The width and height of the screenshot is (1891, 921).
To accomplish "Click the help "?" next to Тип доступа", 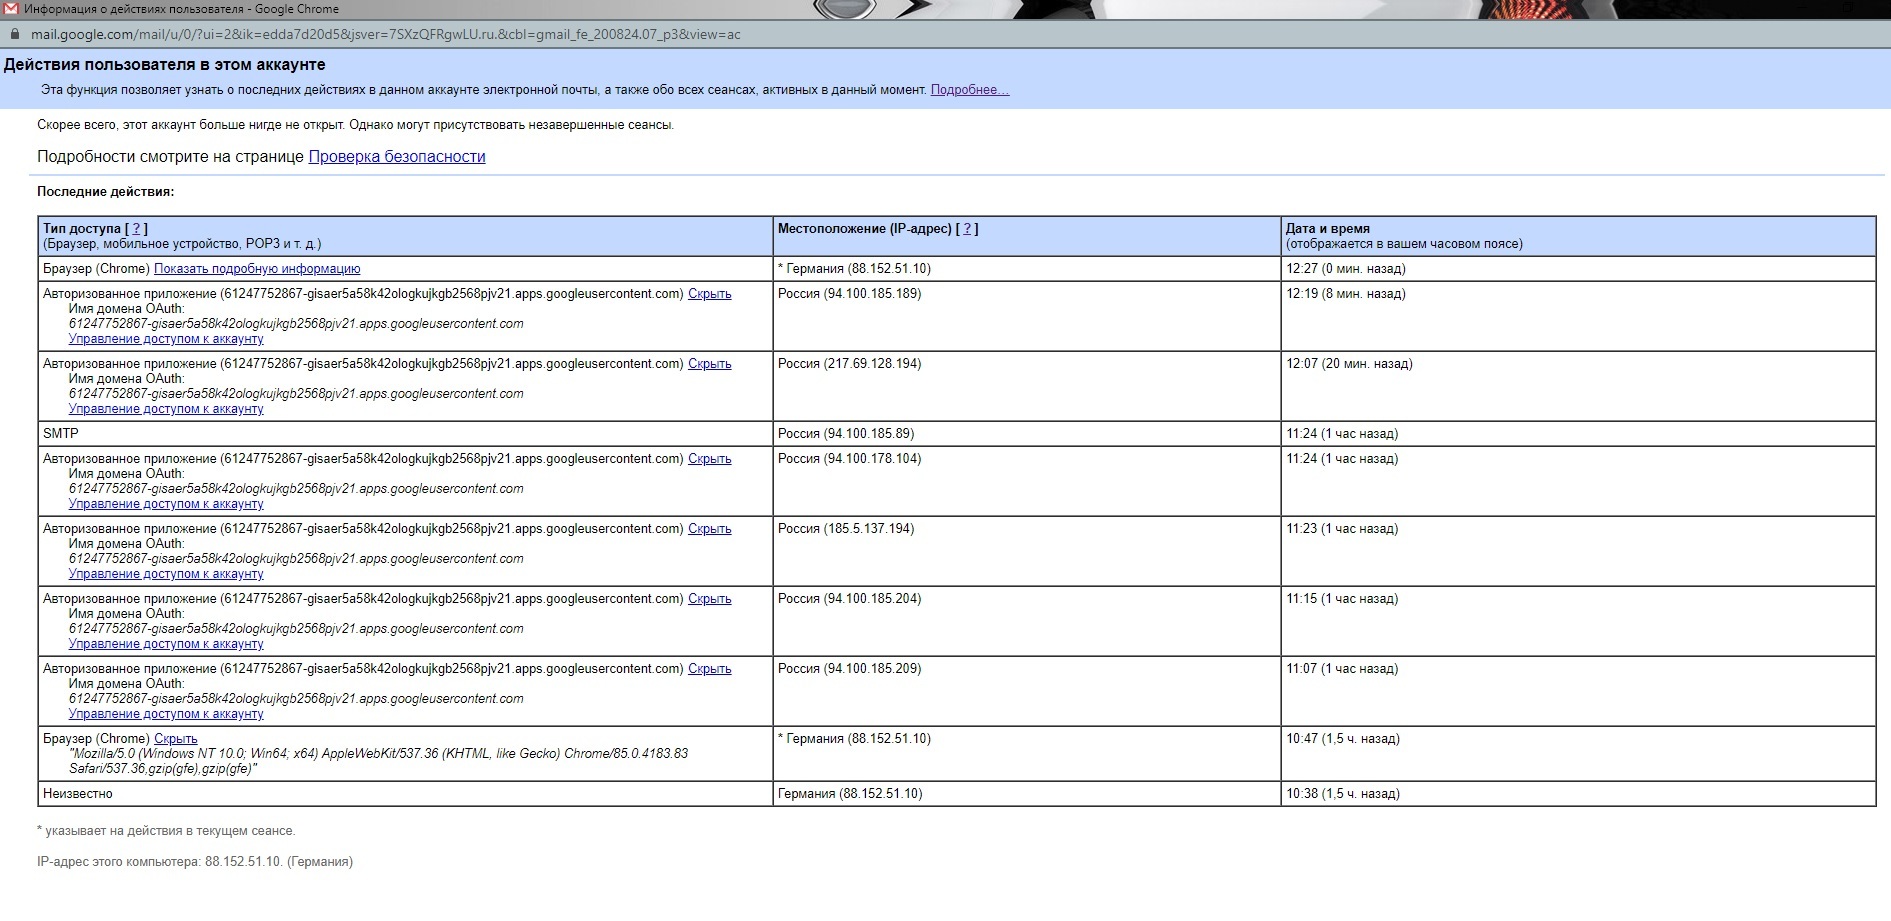I will tap(136, 229).
